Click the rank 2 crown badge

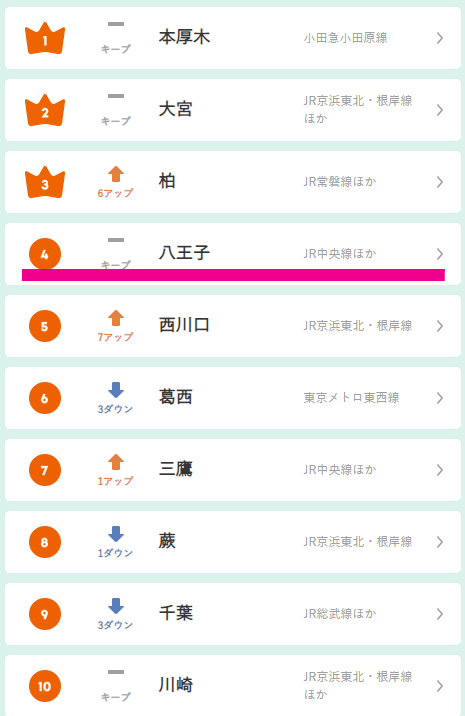point(45,110)
